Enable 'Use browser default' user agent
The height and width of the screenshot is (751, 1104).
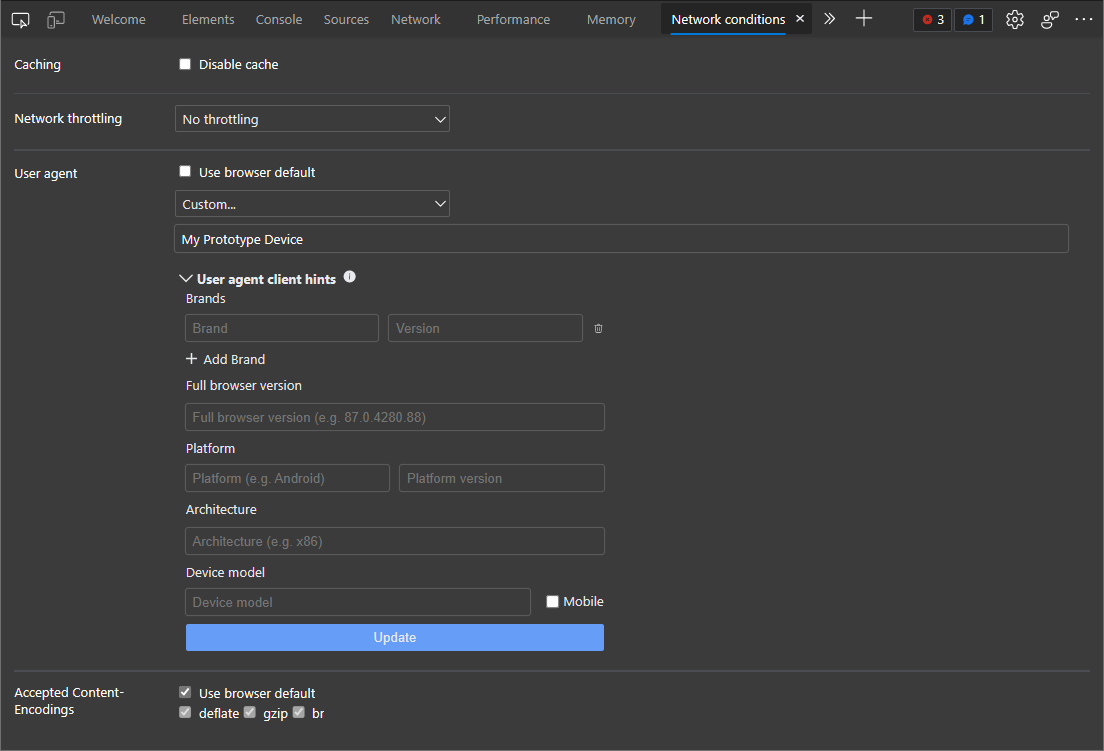tap(185, 171)
